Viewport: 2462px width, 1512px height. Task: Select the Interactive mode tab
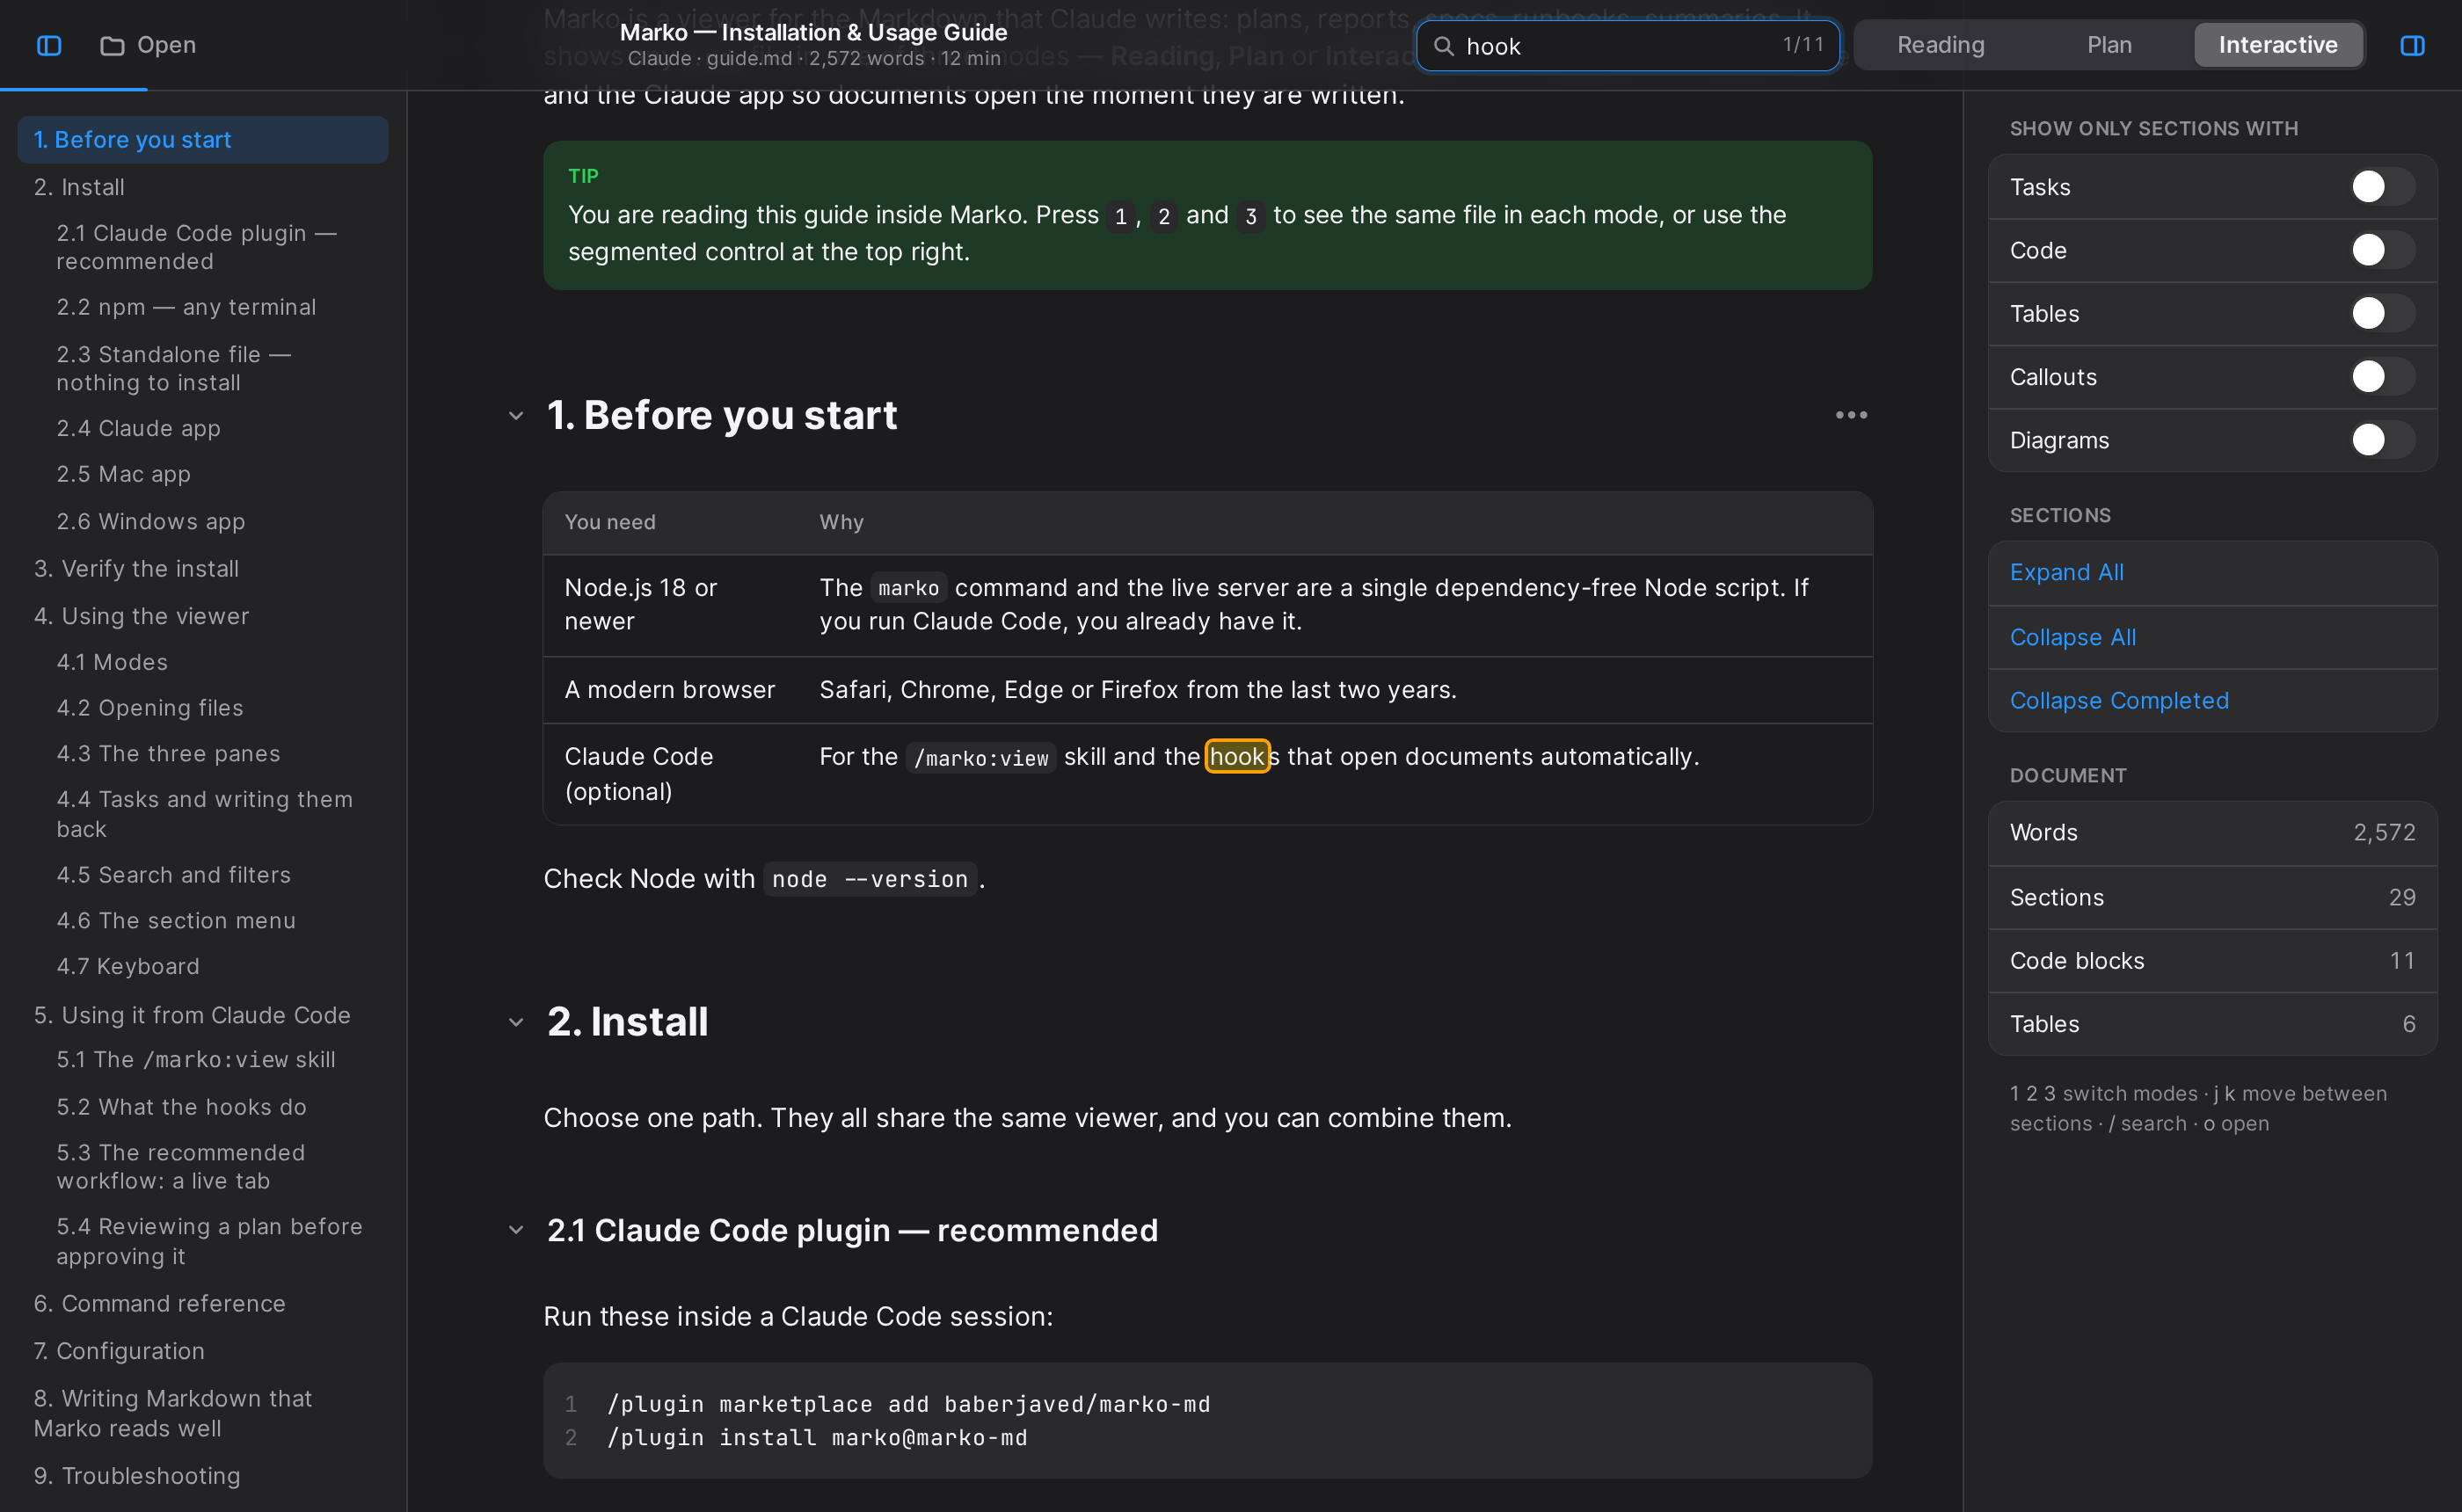tap(2278, 45)
